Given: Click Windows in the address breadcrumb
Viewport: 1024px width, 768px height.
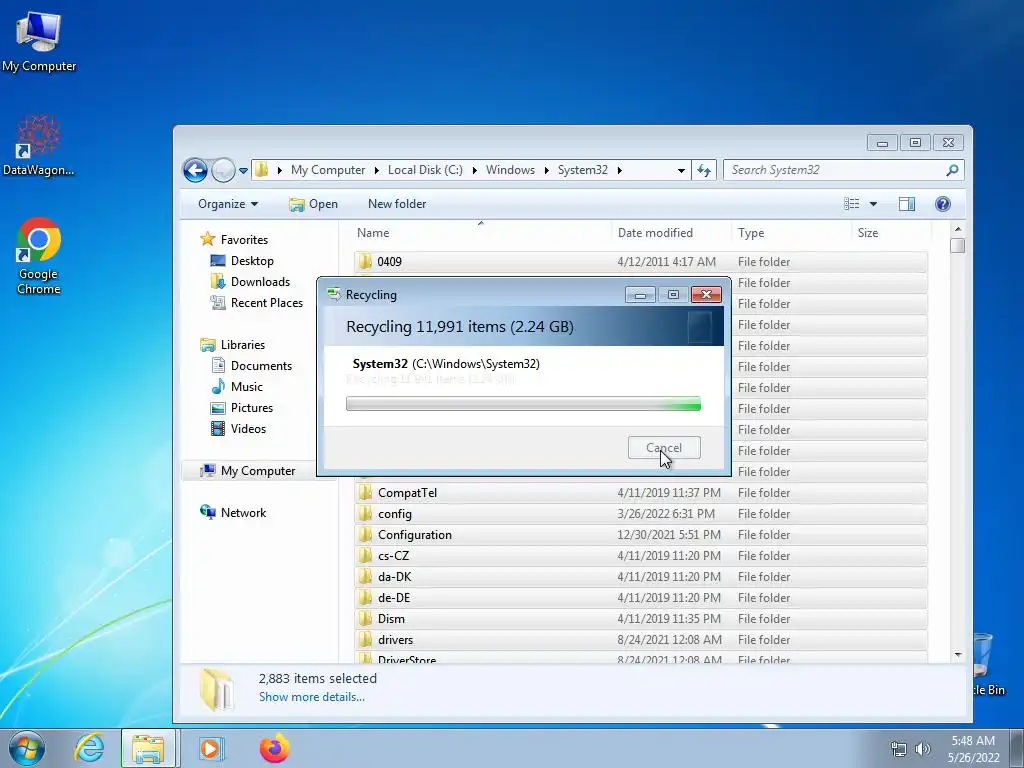Looking at the screenshot, I should (x=510, y=170).
